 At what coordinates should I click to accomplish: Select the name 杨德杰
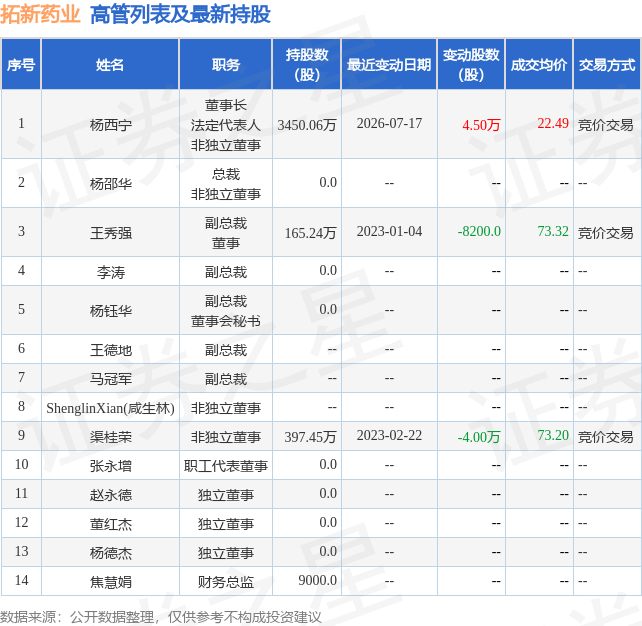[111, 553]
